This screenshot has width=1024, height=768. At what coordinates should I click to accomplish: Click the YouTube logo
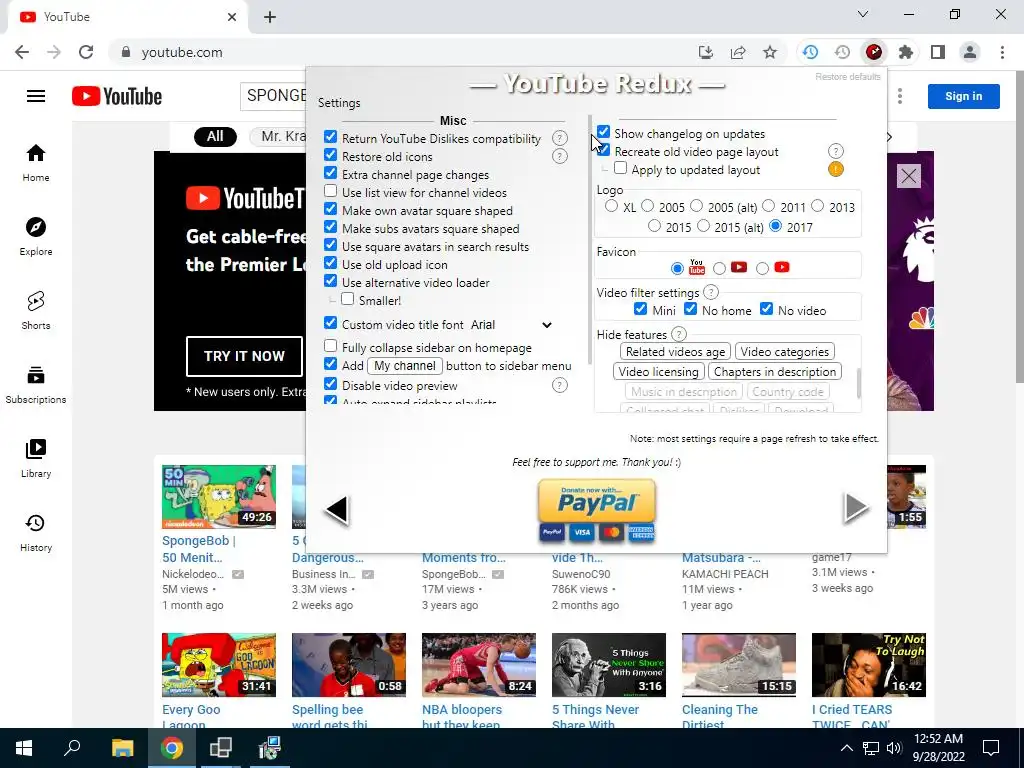pyautogui.click(x=117, y=96)
